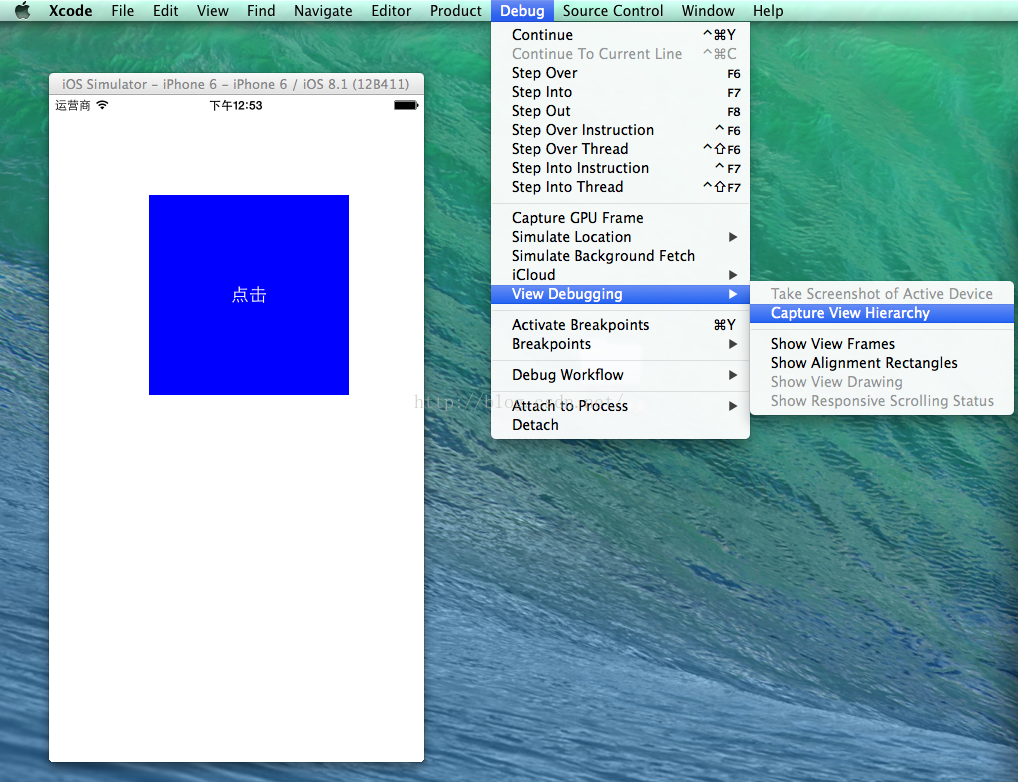The image size is (1018, 782).
Task: Select Step Into Instruction
Action: click(x=620, y=168)
